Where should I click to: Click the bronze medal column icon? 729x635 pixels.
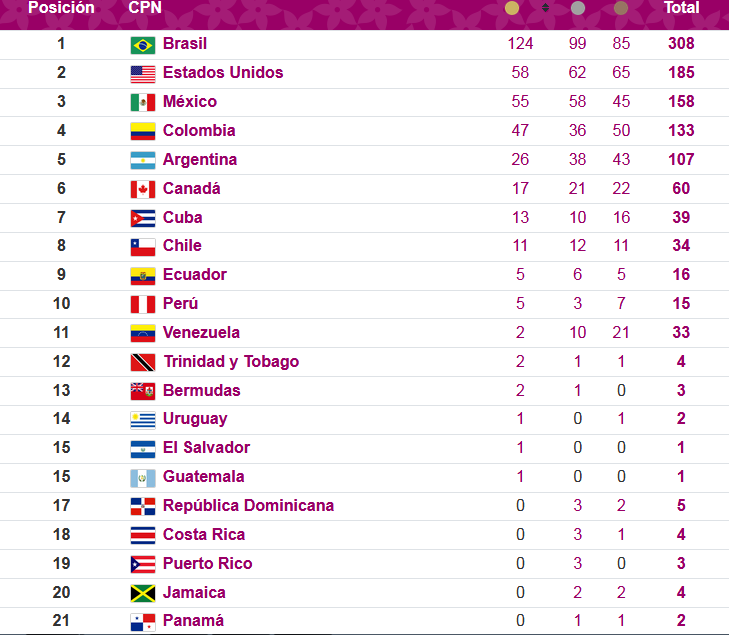pos(621,8)
